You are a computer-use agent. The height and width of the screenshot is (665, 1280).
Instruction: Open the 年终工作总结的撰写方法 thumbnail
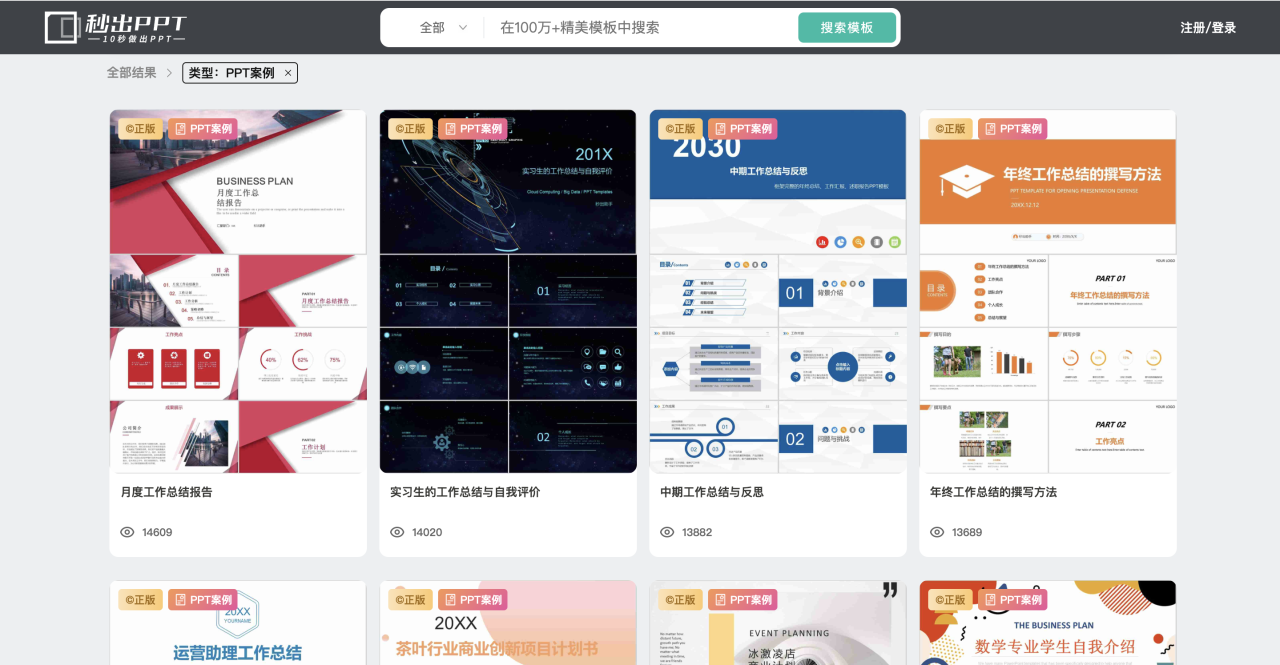tap(1048, 291)
